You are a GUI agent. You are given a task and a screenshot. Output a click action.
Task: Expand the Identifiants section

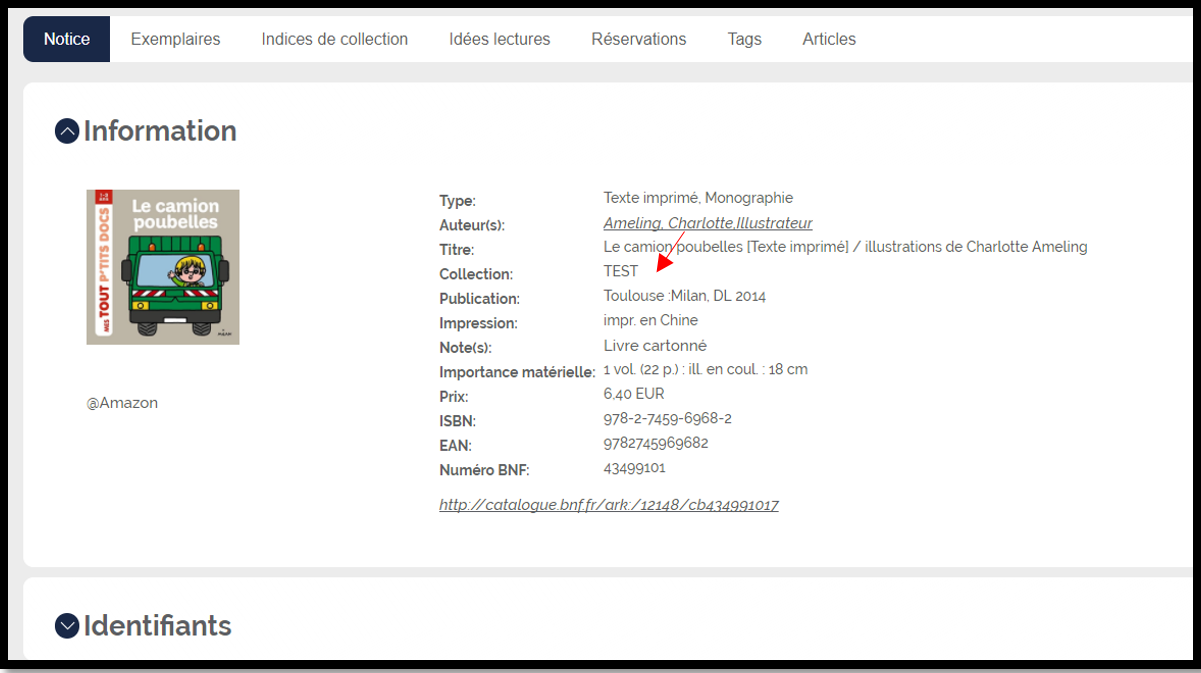(67, 626)
